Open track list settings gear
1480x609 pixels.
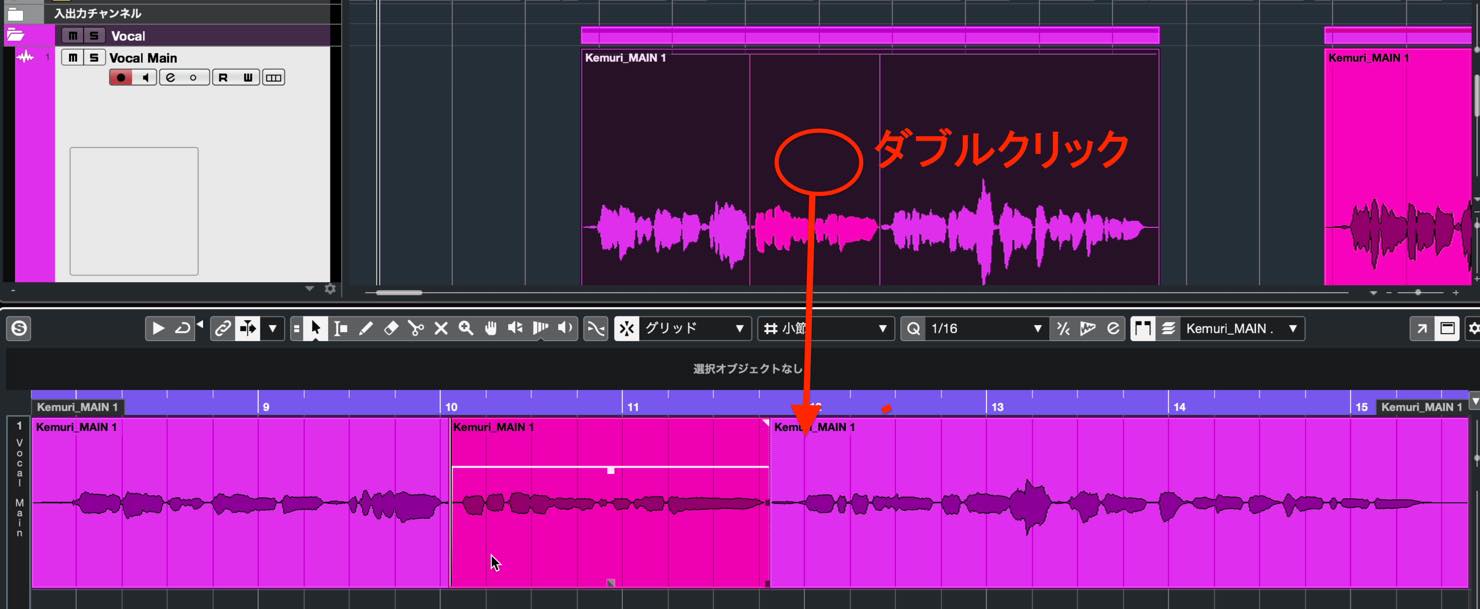(x=331, y=289)
